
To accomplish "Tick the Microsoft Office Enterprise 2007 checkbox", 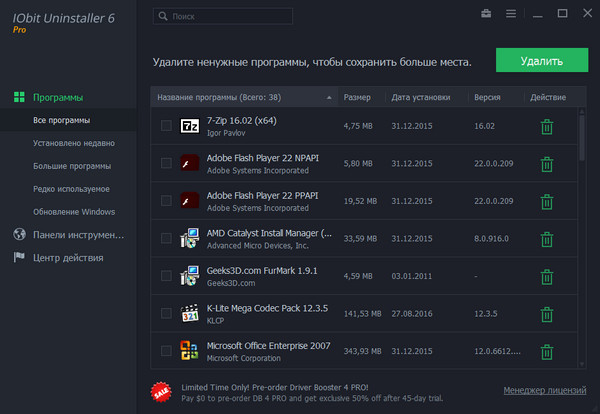I will (166, 351).
